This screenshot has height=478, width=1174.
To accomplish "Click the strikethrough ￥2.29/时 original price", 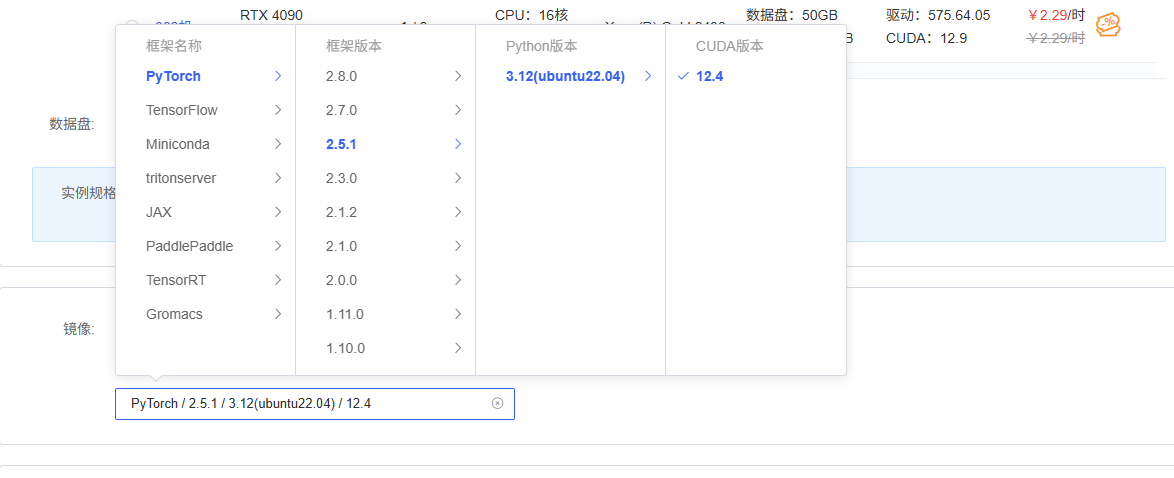I will (1056, 37).
